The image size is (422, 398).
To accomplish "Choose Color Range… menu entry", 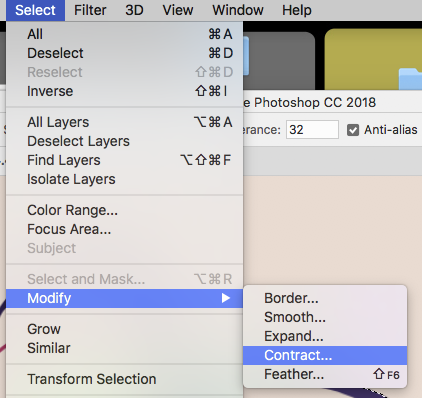I will (x=124, y=210).
